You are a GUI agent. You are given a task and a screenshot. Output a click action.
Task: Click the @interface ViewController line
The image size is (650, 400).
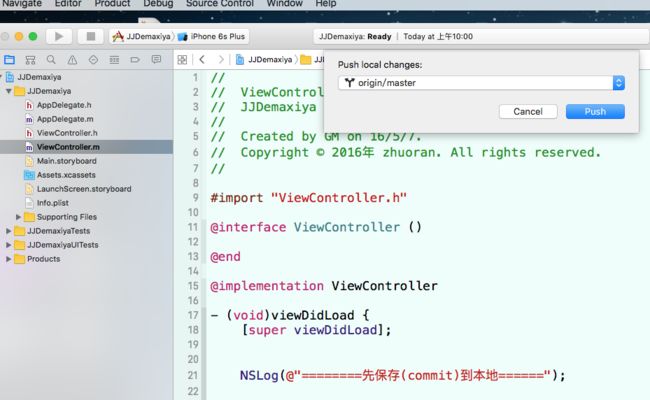(316, 227)
